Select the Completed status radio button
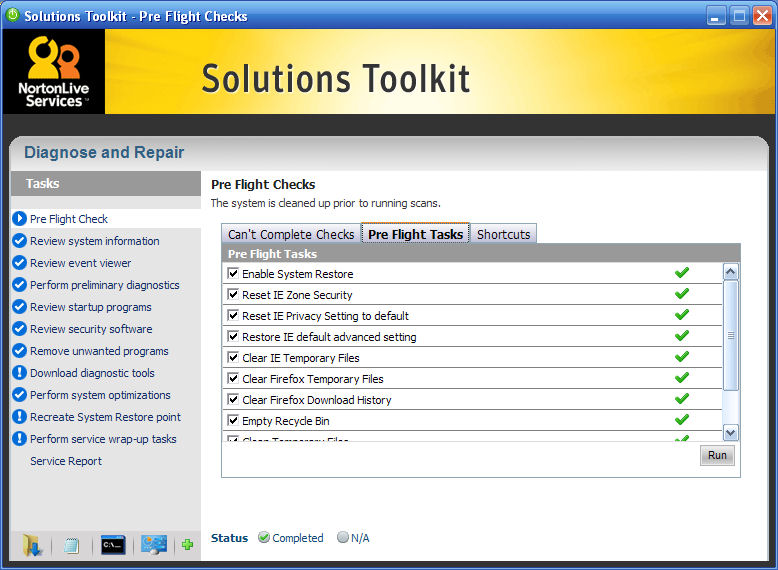 coord(264,537)
